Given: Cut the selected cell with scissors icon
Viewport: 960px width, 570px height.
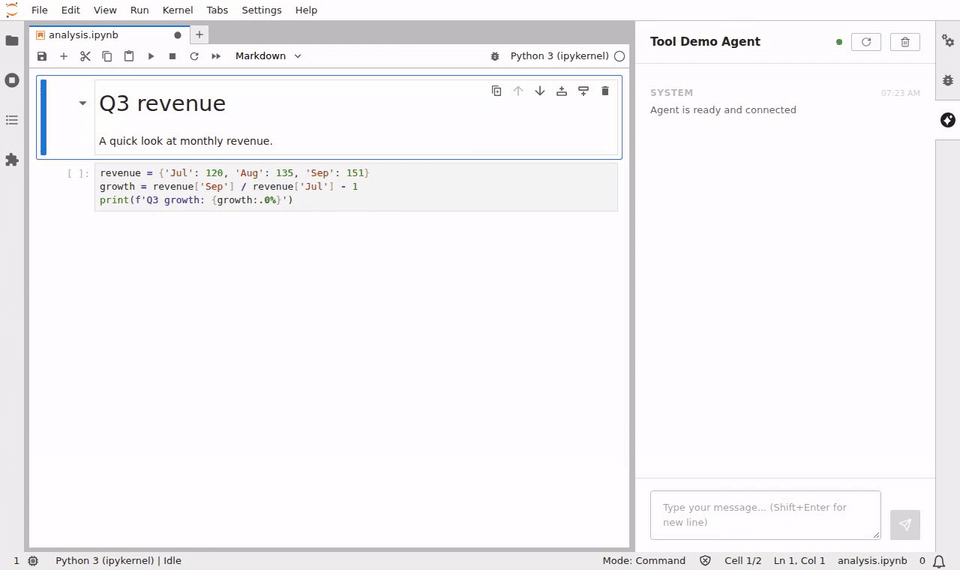Looking at the screenshot, I should point(85,56).
